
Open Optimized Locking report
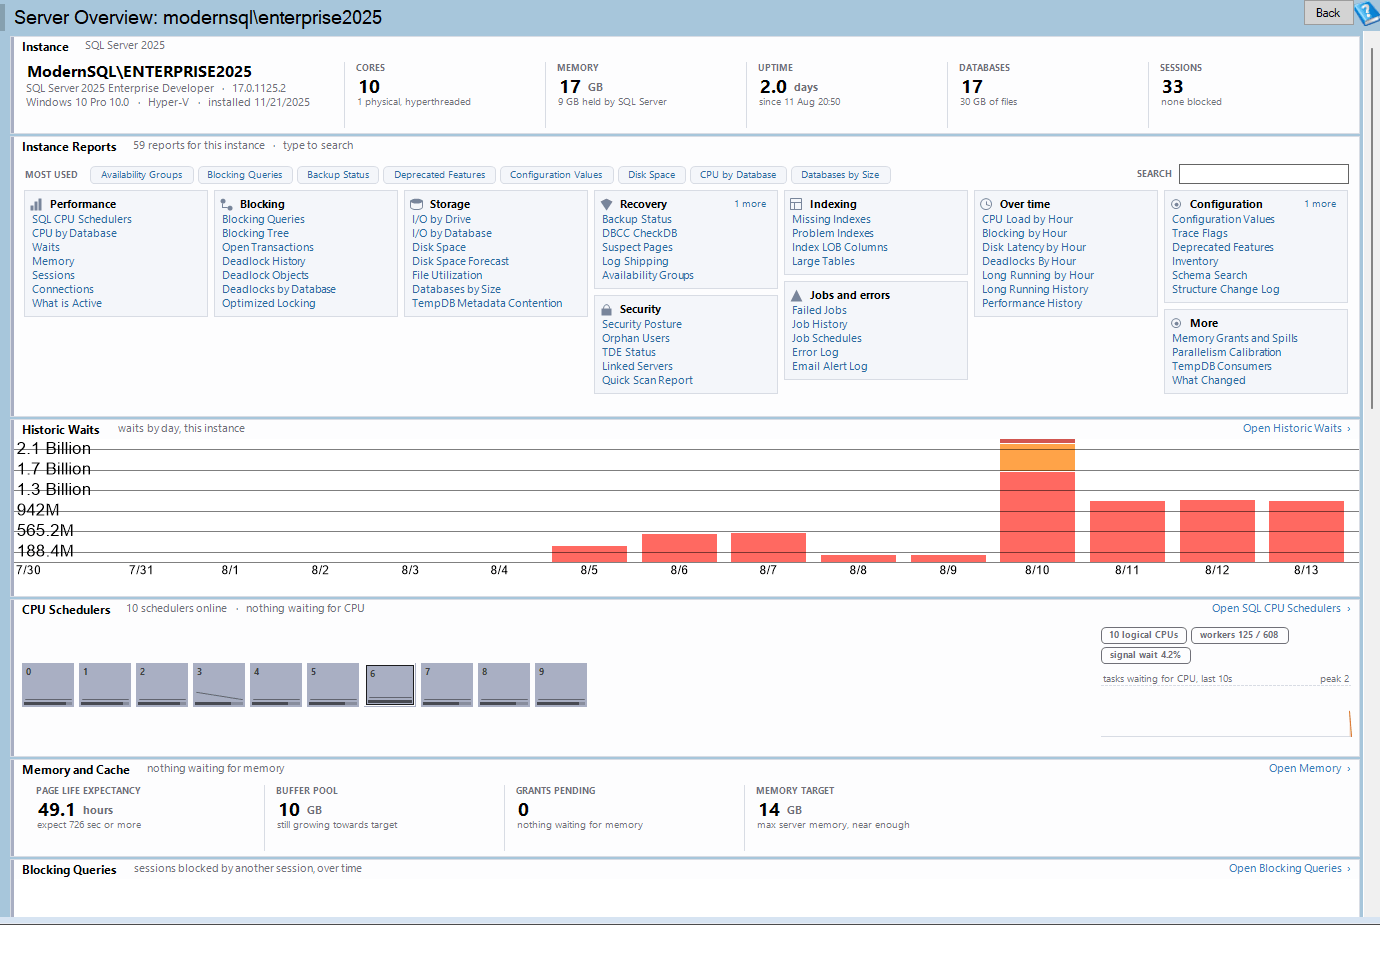269,303
